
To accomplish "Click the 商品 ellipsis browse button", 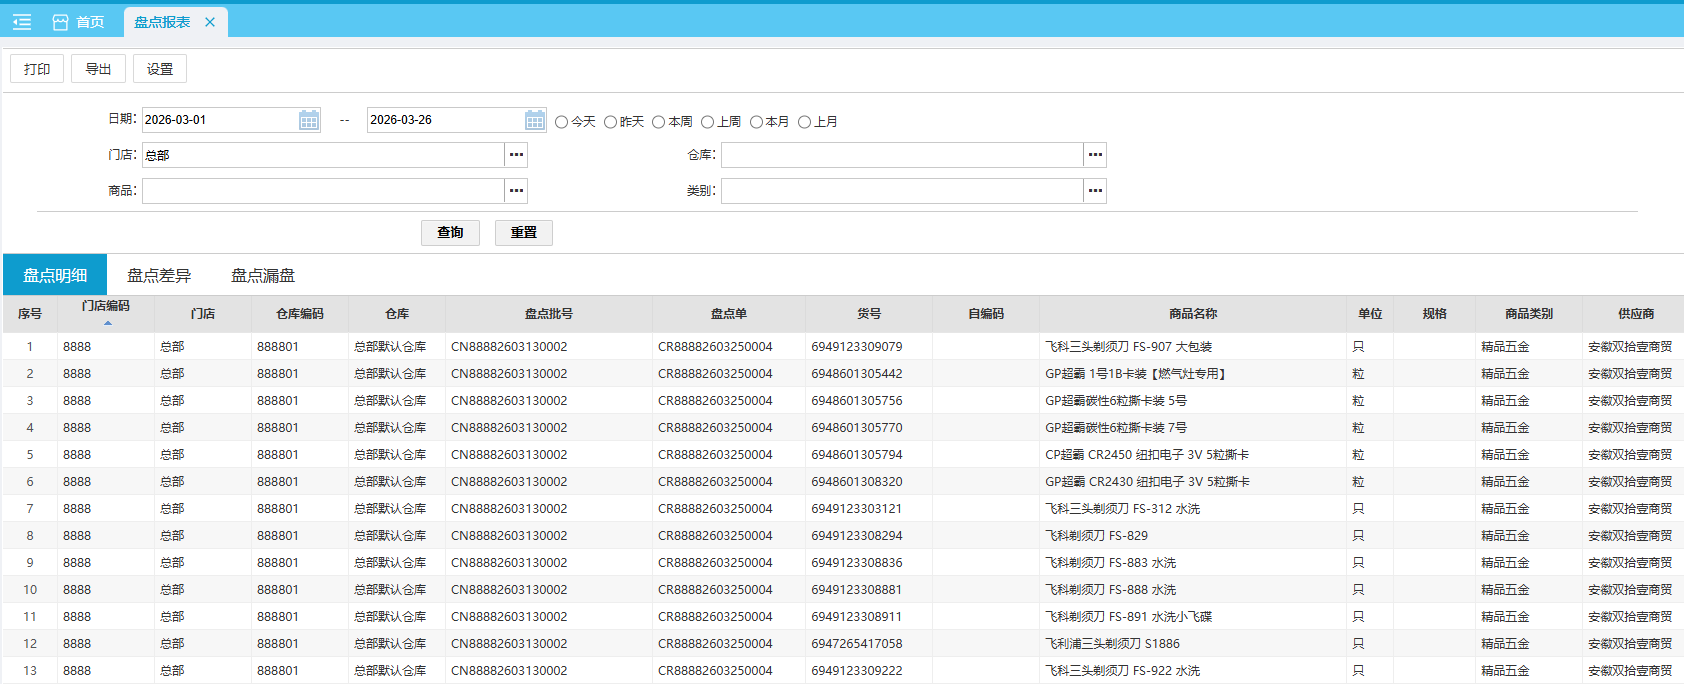I will tap(516, 191).
